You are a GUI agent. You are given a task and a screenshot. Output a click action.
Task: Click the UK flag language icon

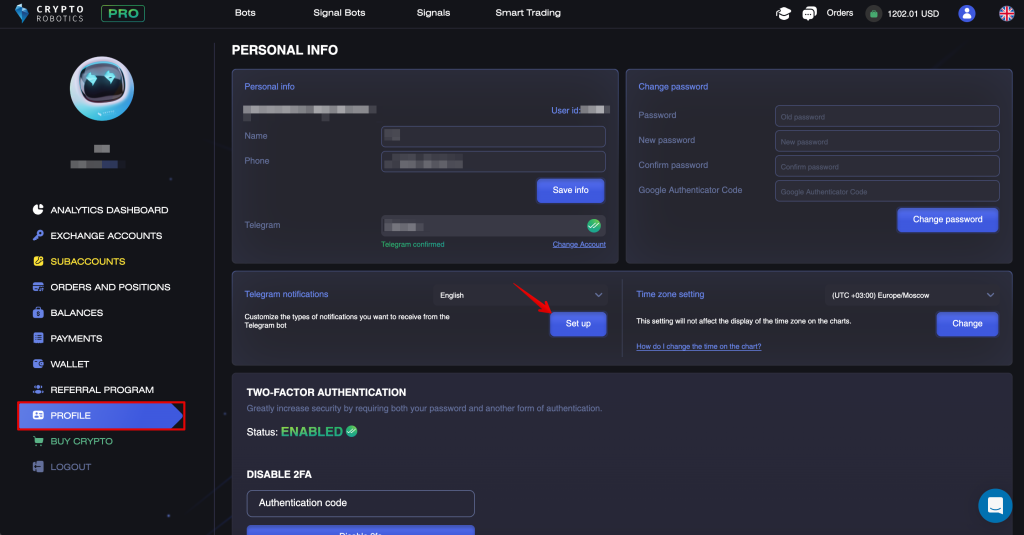(1007, 13)
